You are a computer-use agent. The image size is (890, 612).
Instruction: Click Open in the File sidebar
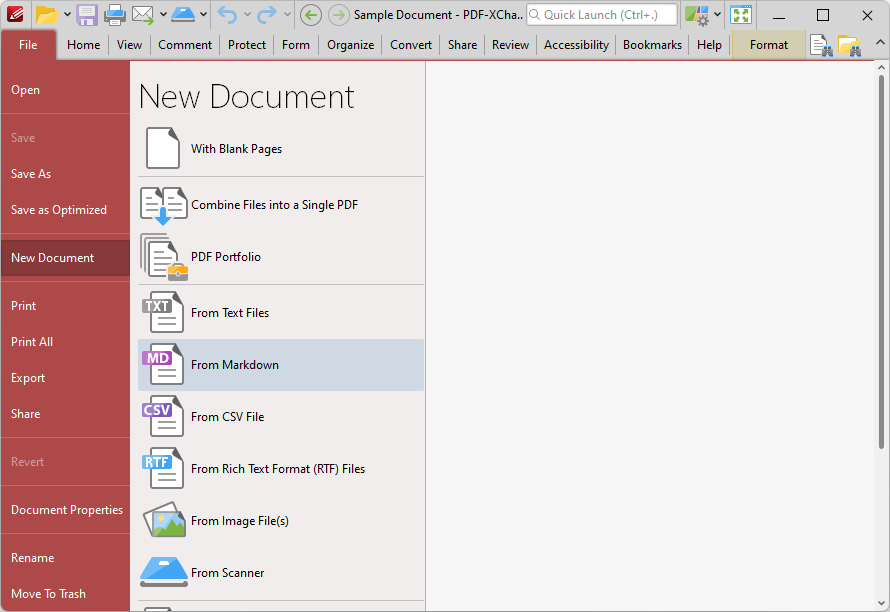pyautogui.click(x=65, y=90)
